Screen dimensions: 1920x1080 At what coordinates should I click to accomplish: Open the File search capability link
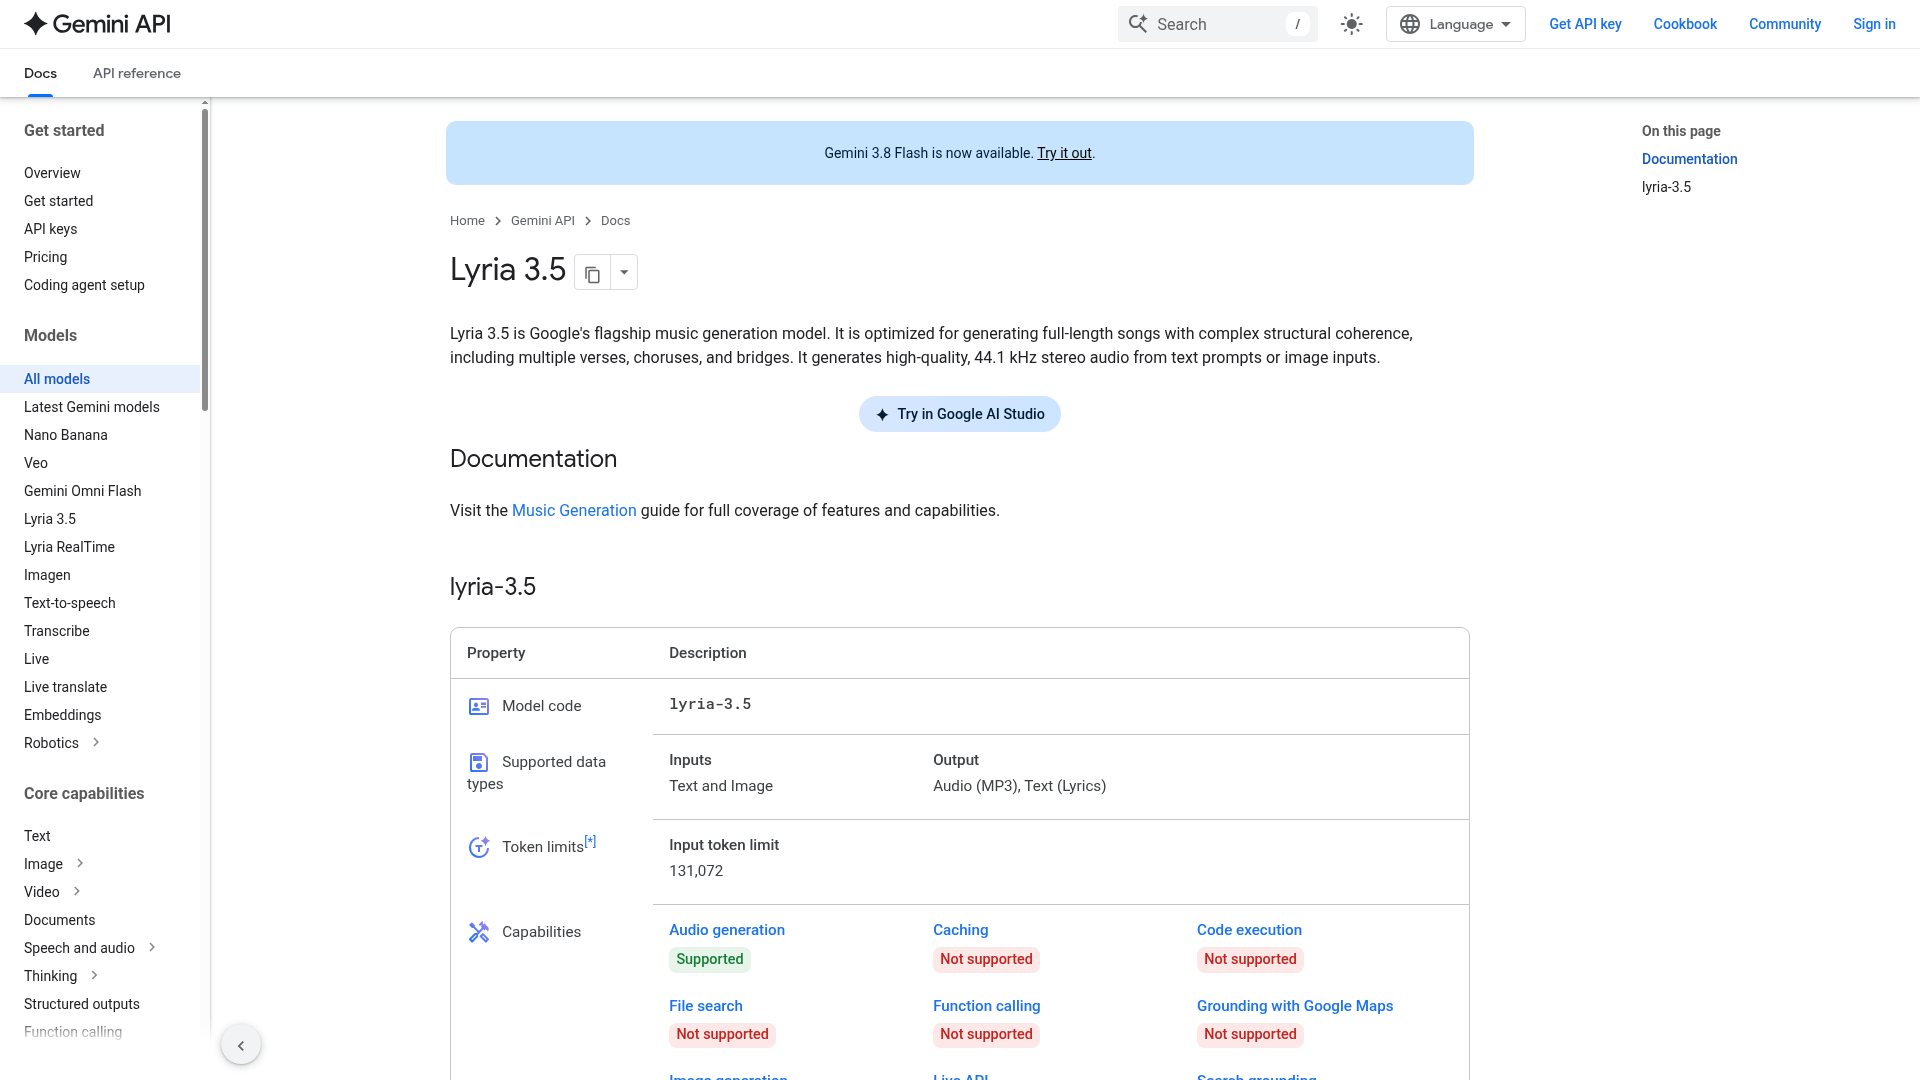(x=706, y=1006)
